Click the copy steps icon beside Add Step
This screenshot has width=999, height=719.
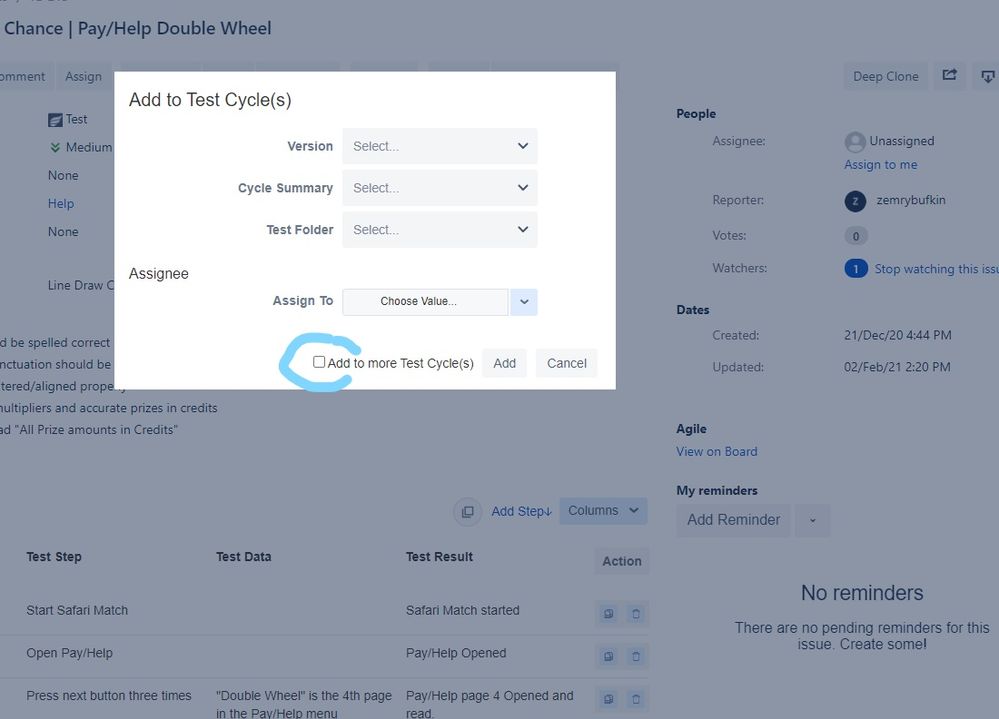(x=467, y=511)
